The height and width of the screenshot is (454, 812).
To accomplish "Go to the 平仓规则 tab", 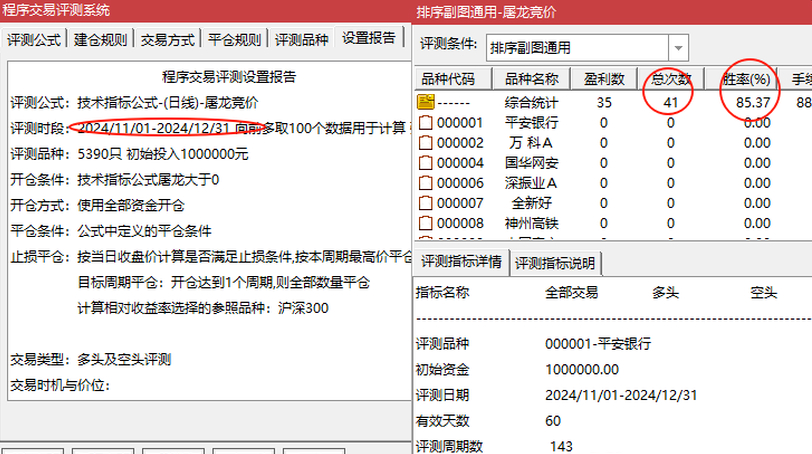I will [x=235, y=40].
